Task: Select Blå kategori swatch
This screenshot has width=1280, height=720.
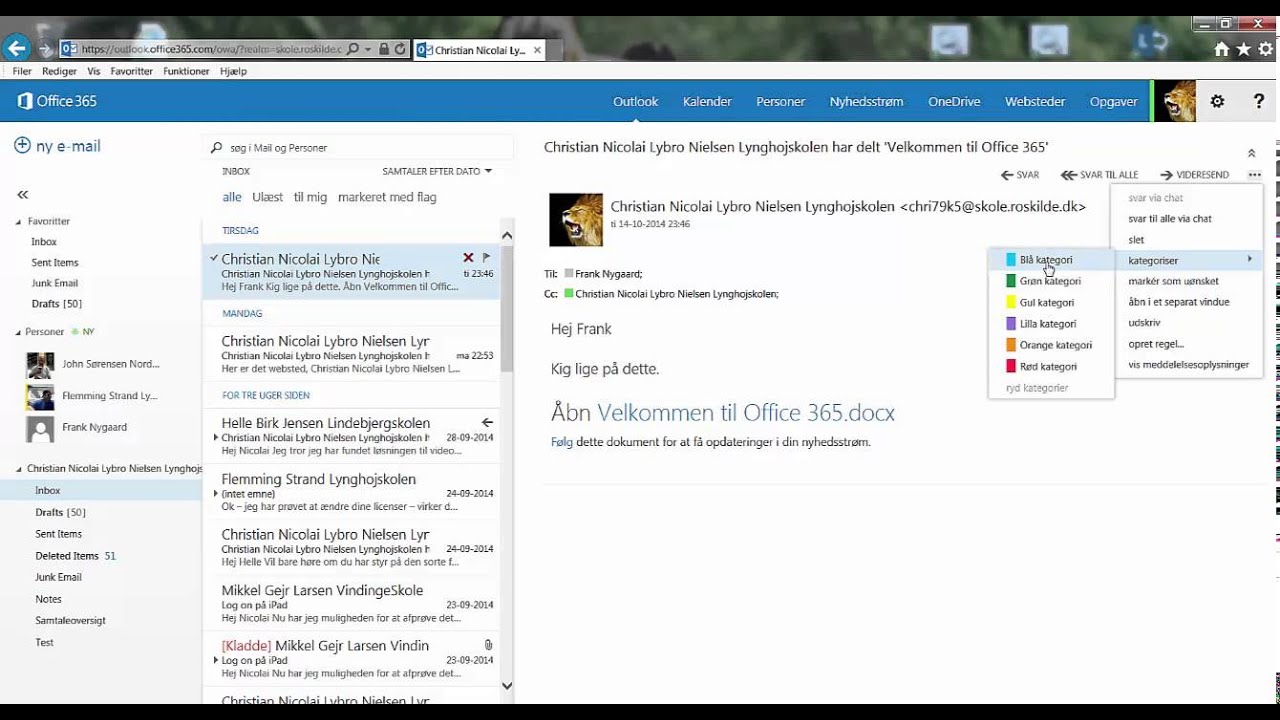Action: click(x=1011, y=260)
